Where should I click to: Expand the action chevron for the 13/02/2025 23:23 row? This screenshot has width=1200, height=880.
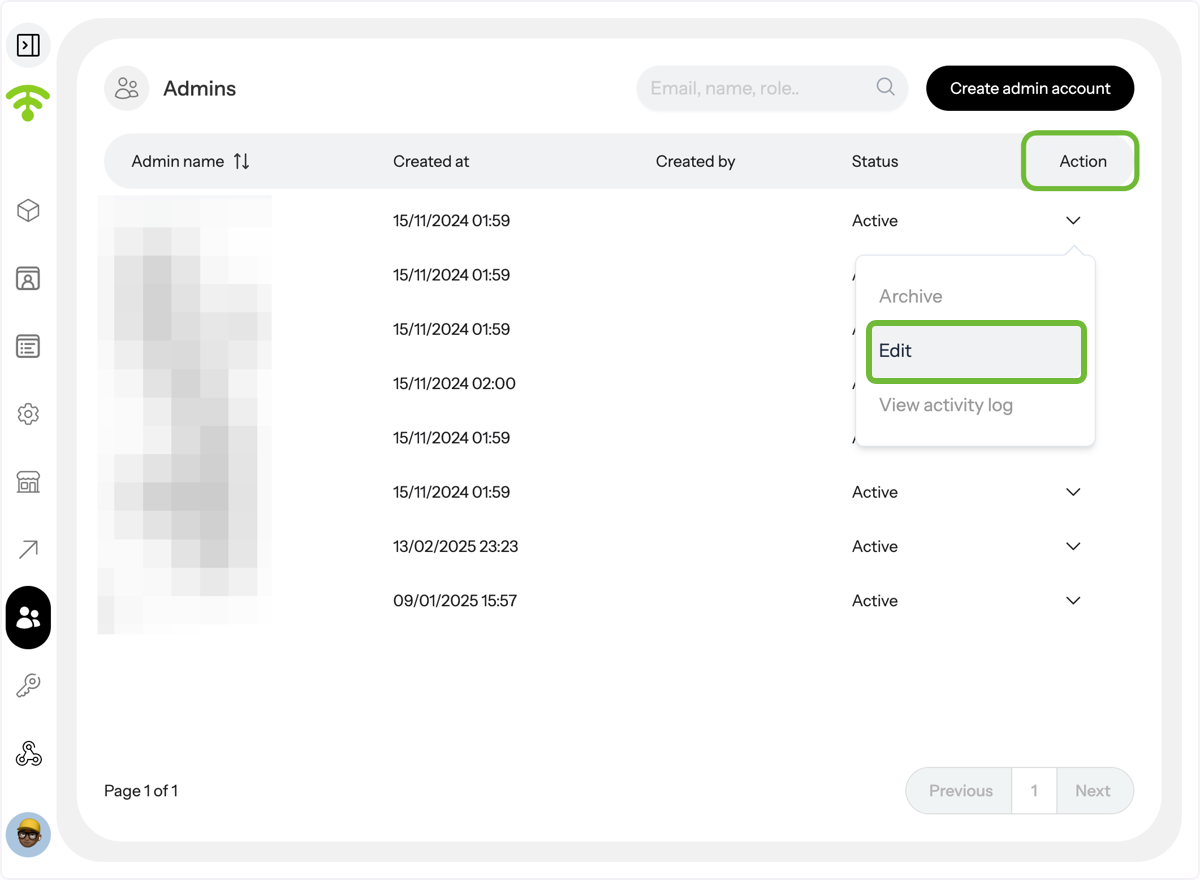[x=1073, y=546]
